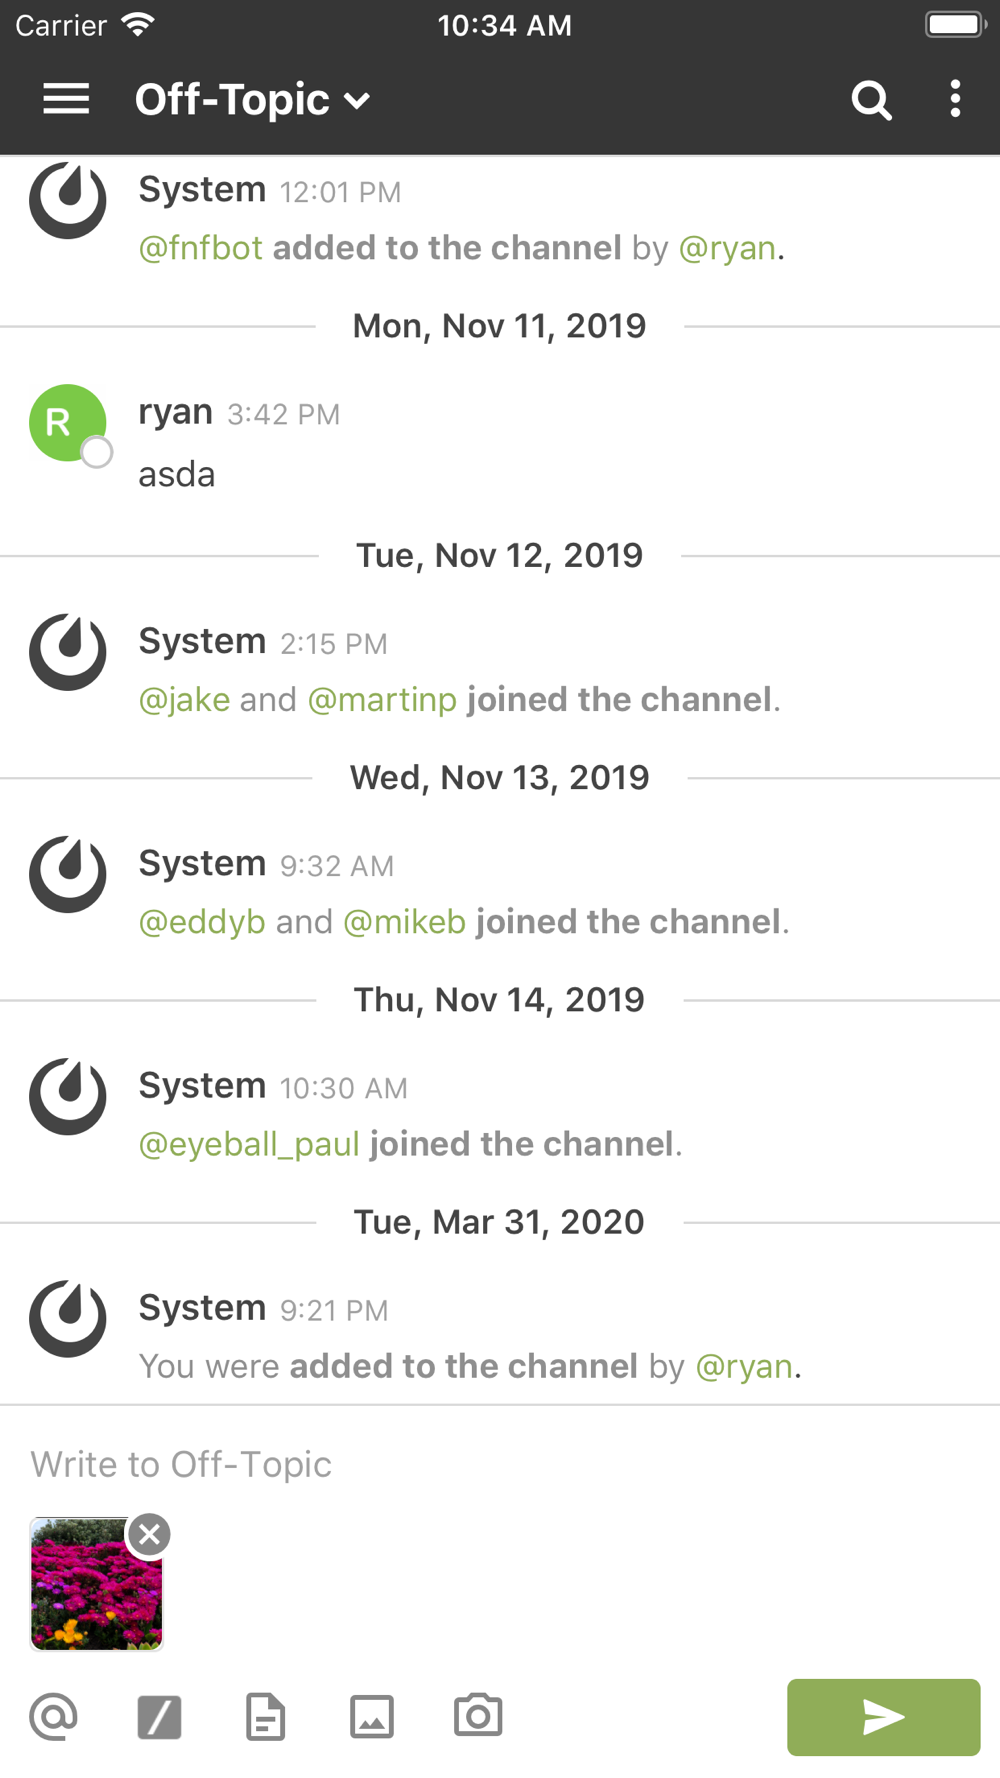The height and width of the screenshot is (1778, 1000).
Task: Open the photo library picker
Action: (x=372, y=1717)
